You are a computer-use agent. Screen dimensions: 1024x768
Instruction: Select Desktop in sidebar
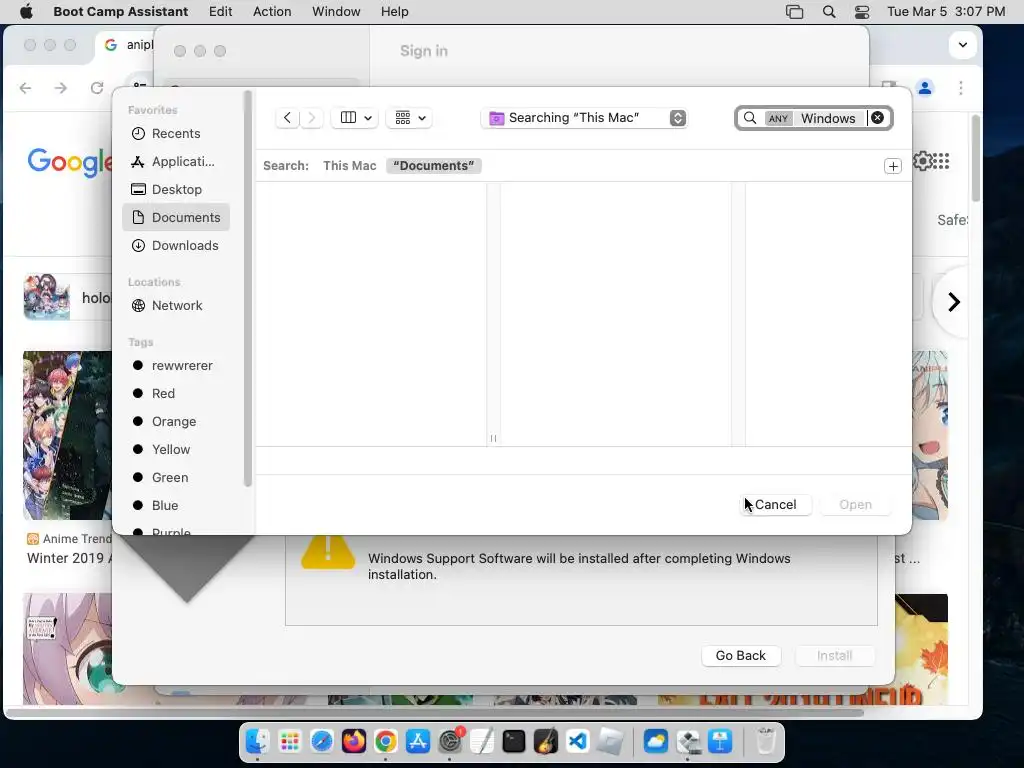point(176,189)
